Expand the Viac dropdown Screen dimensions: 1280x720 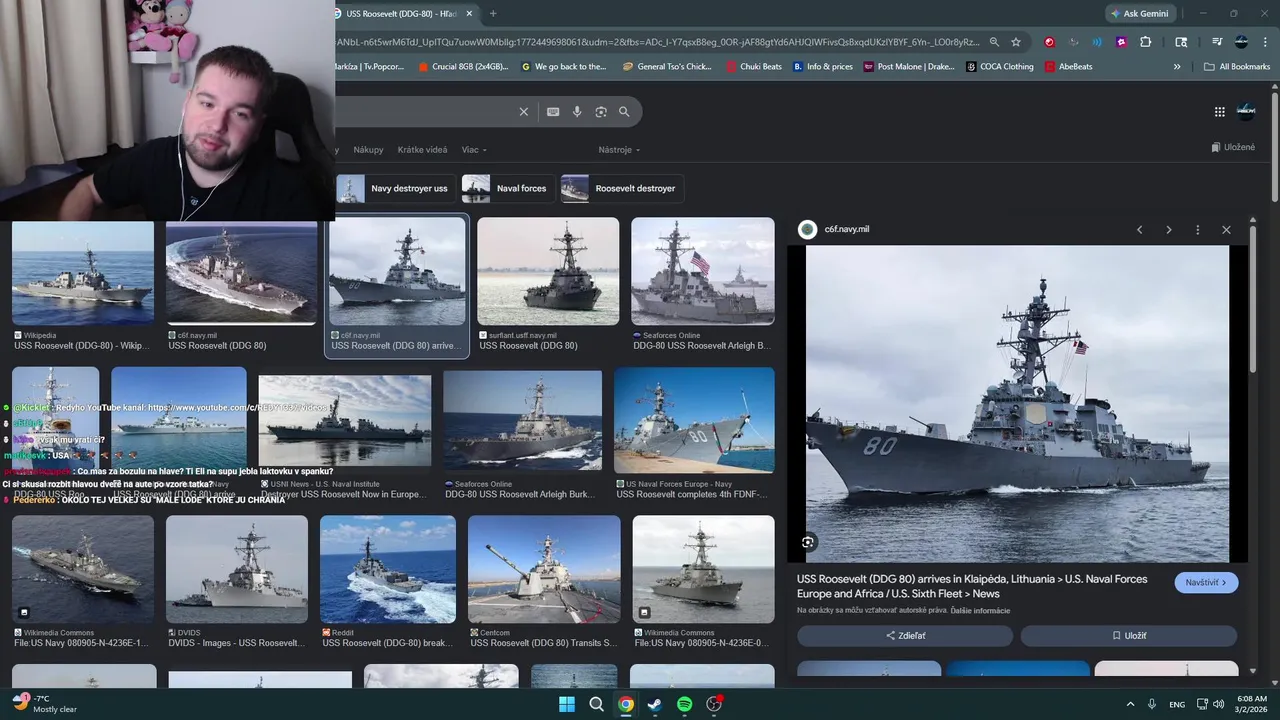tap(474, 150)
